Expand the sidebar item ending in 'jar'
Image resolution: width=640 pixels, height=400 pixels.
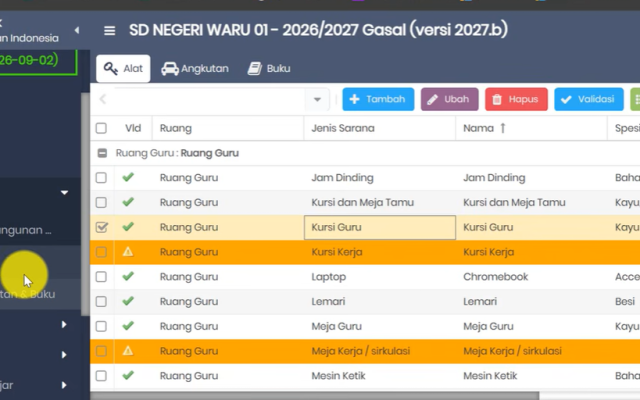click(40, 385)
